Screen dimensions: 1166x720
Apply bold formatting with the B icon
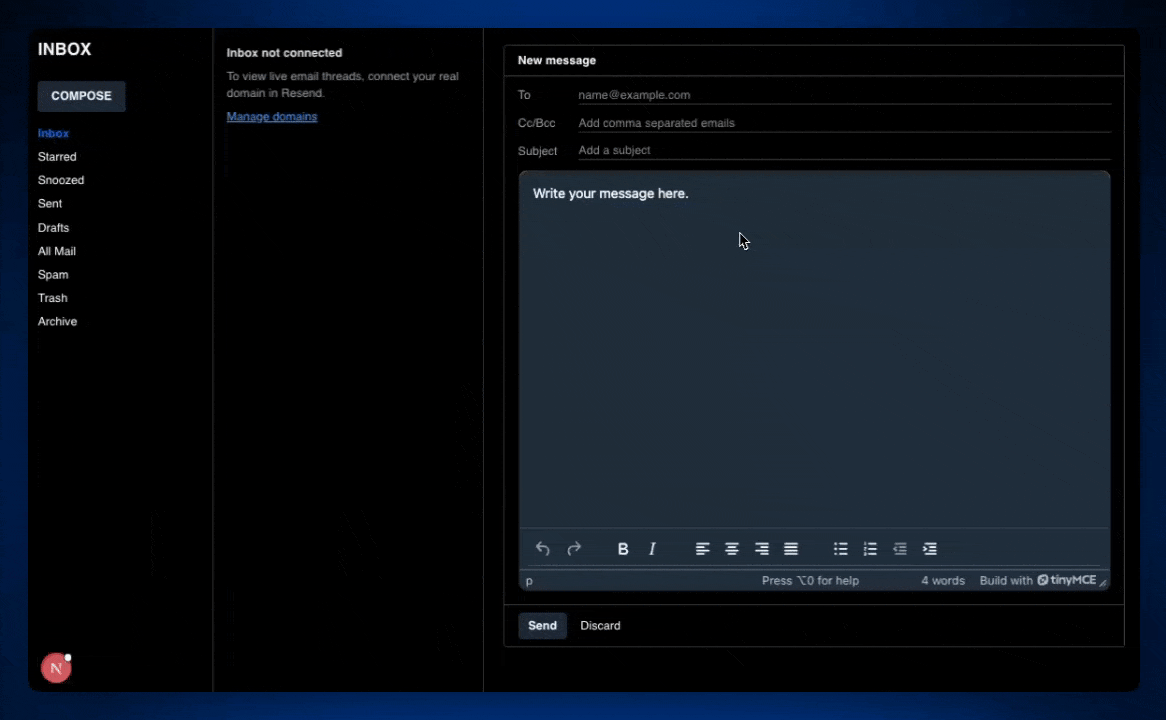pos(622,549)
